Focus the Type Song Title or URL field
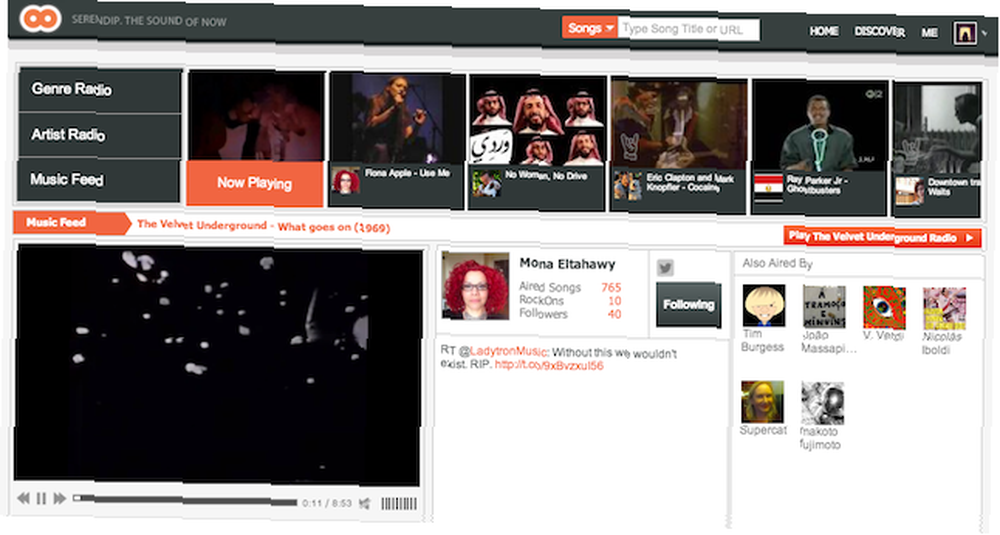Screen dimensions: 1000x535 point(689,29)
